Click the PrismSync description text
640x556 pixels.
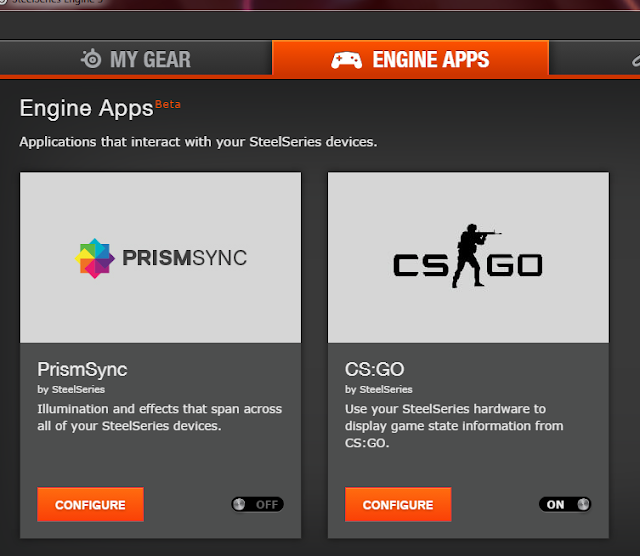click(x=160, y=417)
